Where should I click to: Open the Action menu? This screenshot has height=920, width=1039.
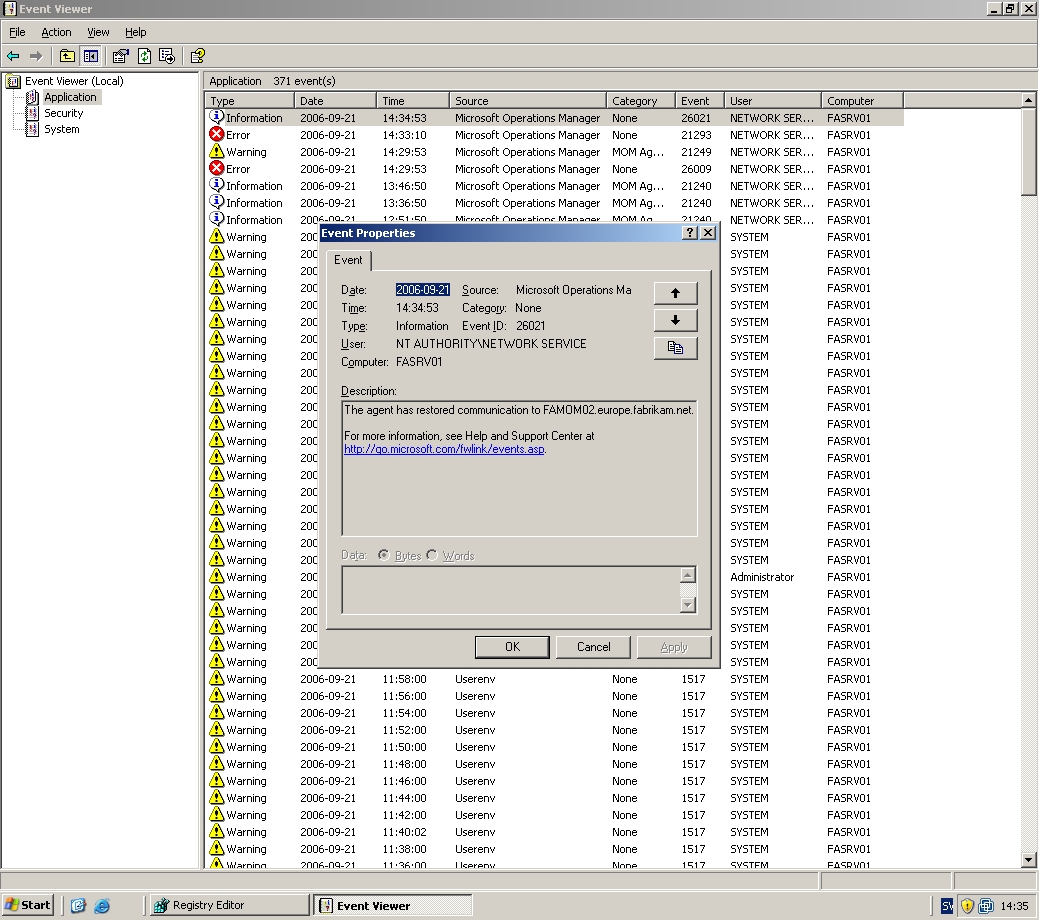tap(56, 32)
